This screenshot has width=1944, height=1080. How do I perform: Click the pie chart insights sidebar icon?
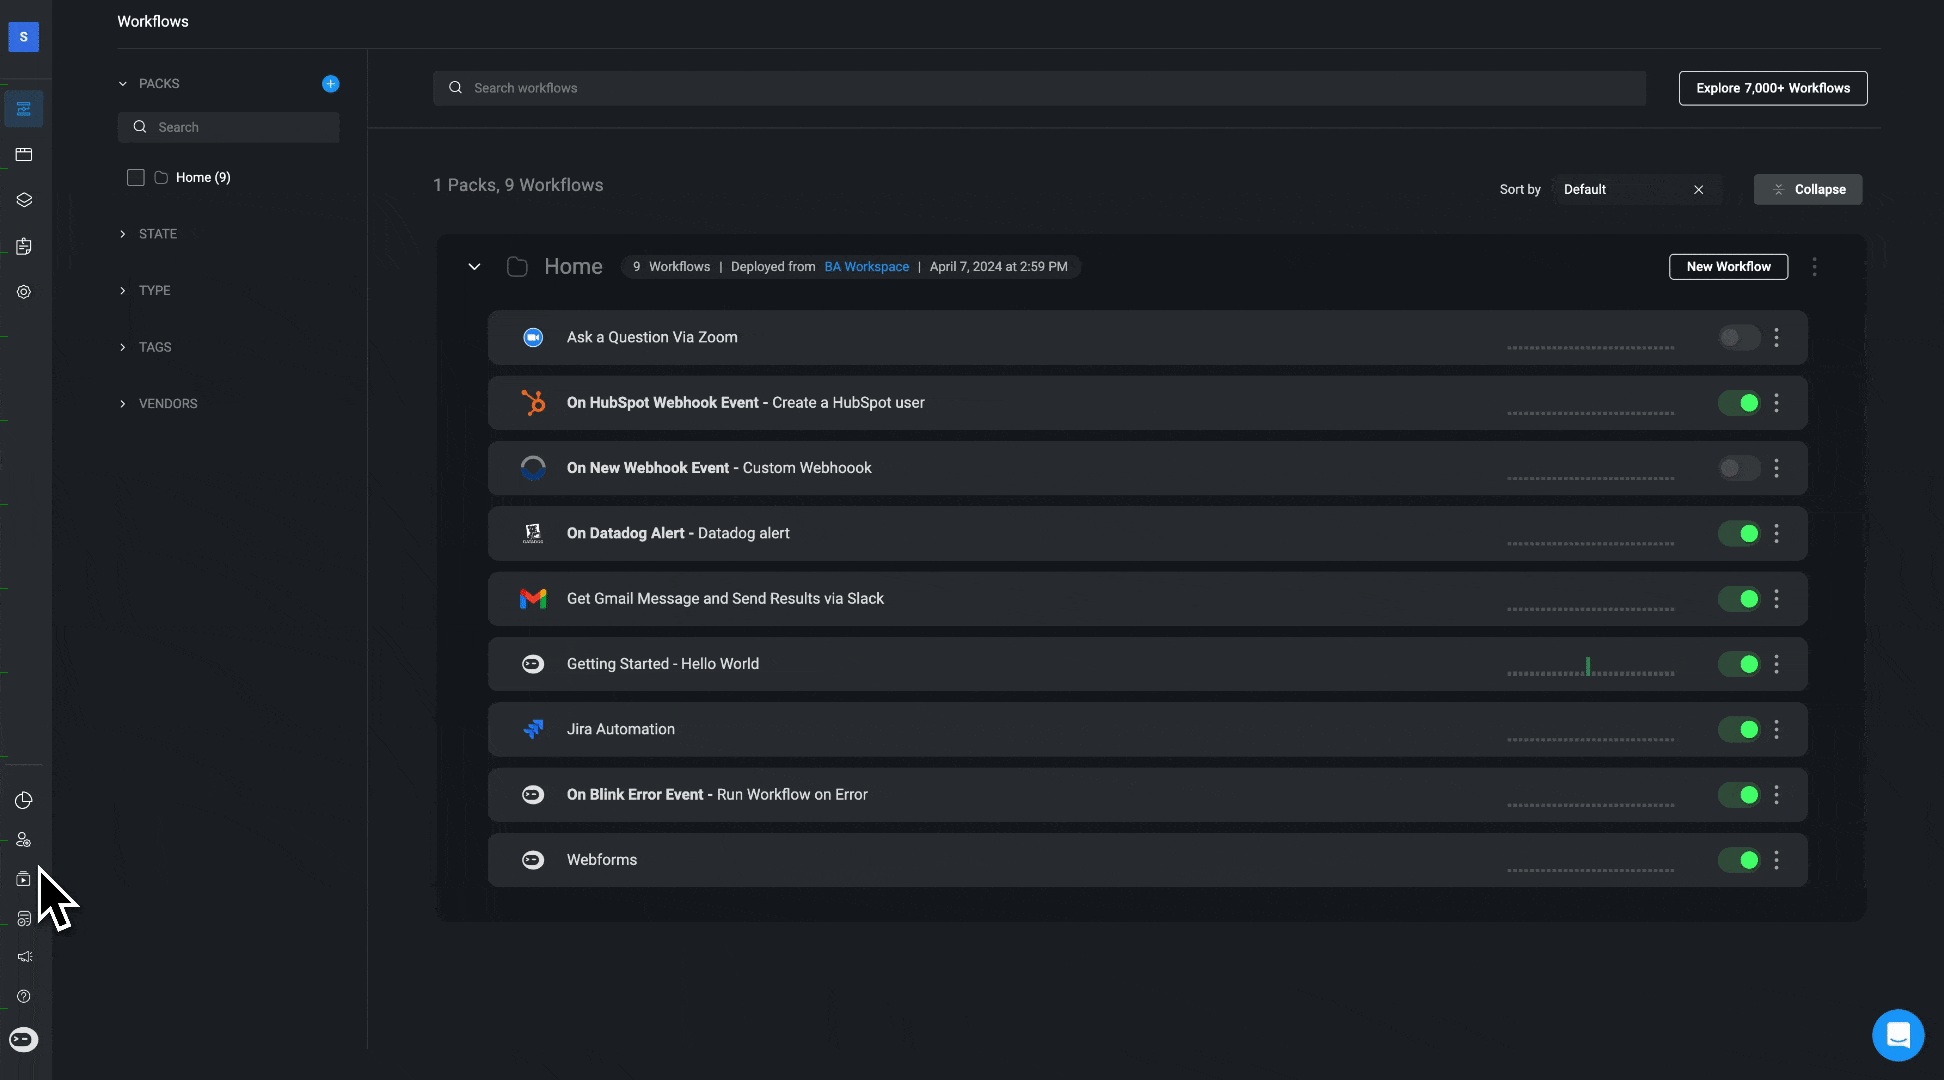[x=24, y=800]
